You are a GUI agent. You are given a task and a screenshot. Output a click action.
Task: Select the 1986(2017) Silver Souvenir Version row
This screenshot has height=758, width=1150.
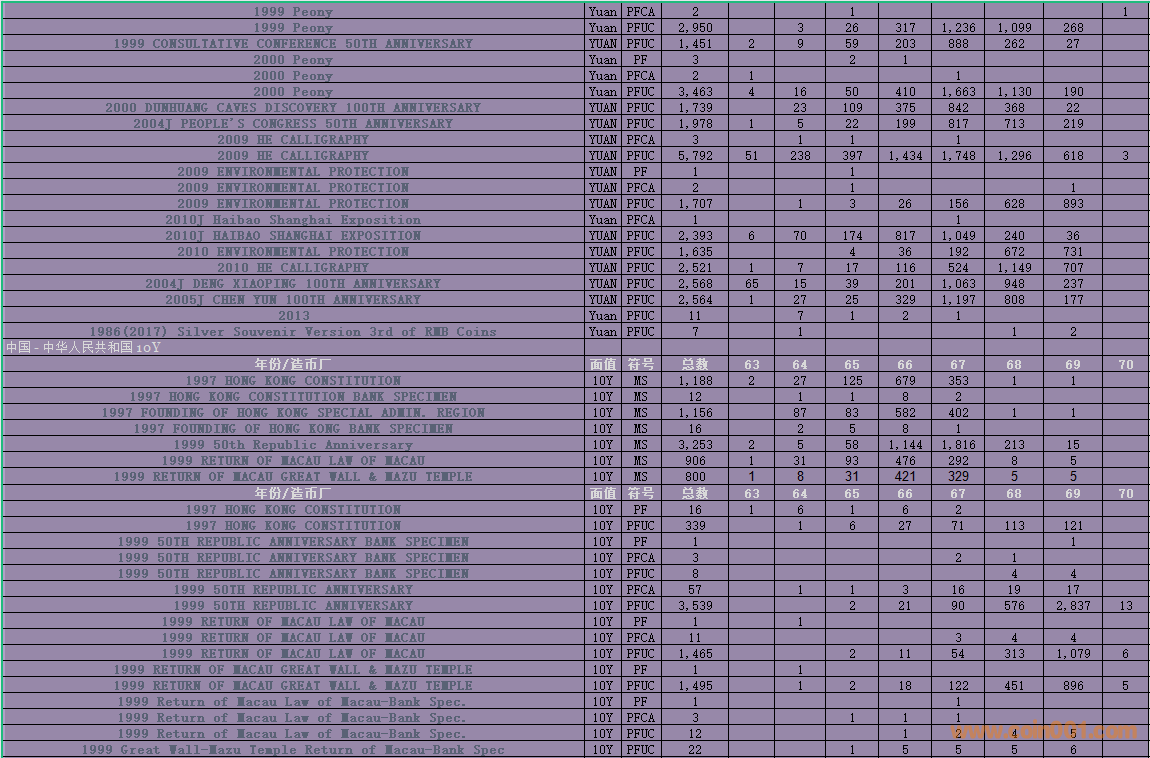click(293, 332)
